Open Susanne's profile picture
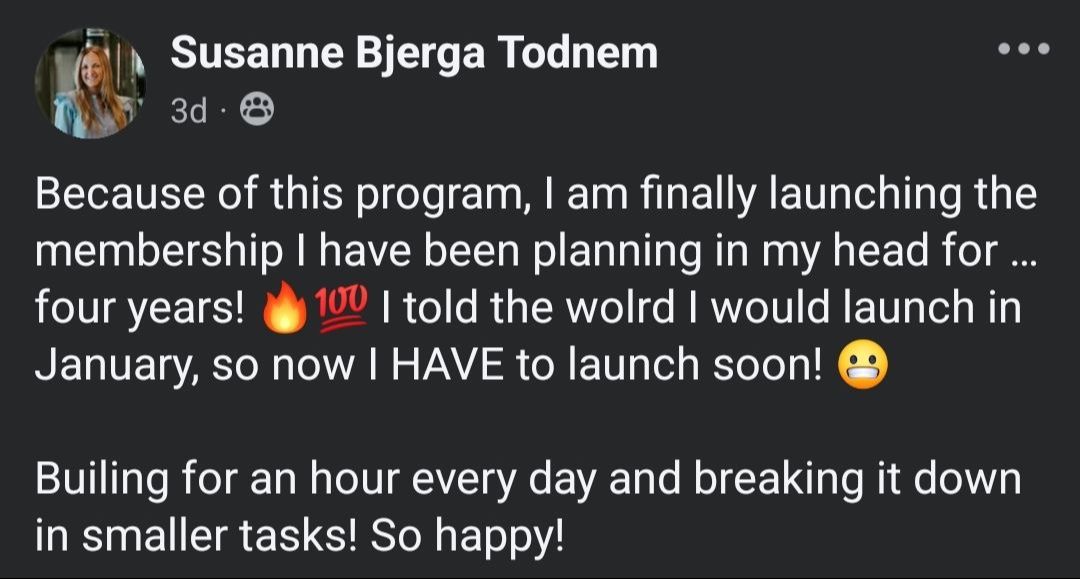This screenshot has width=1080, height=579. tap(90, 83)
